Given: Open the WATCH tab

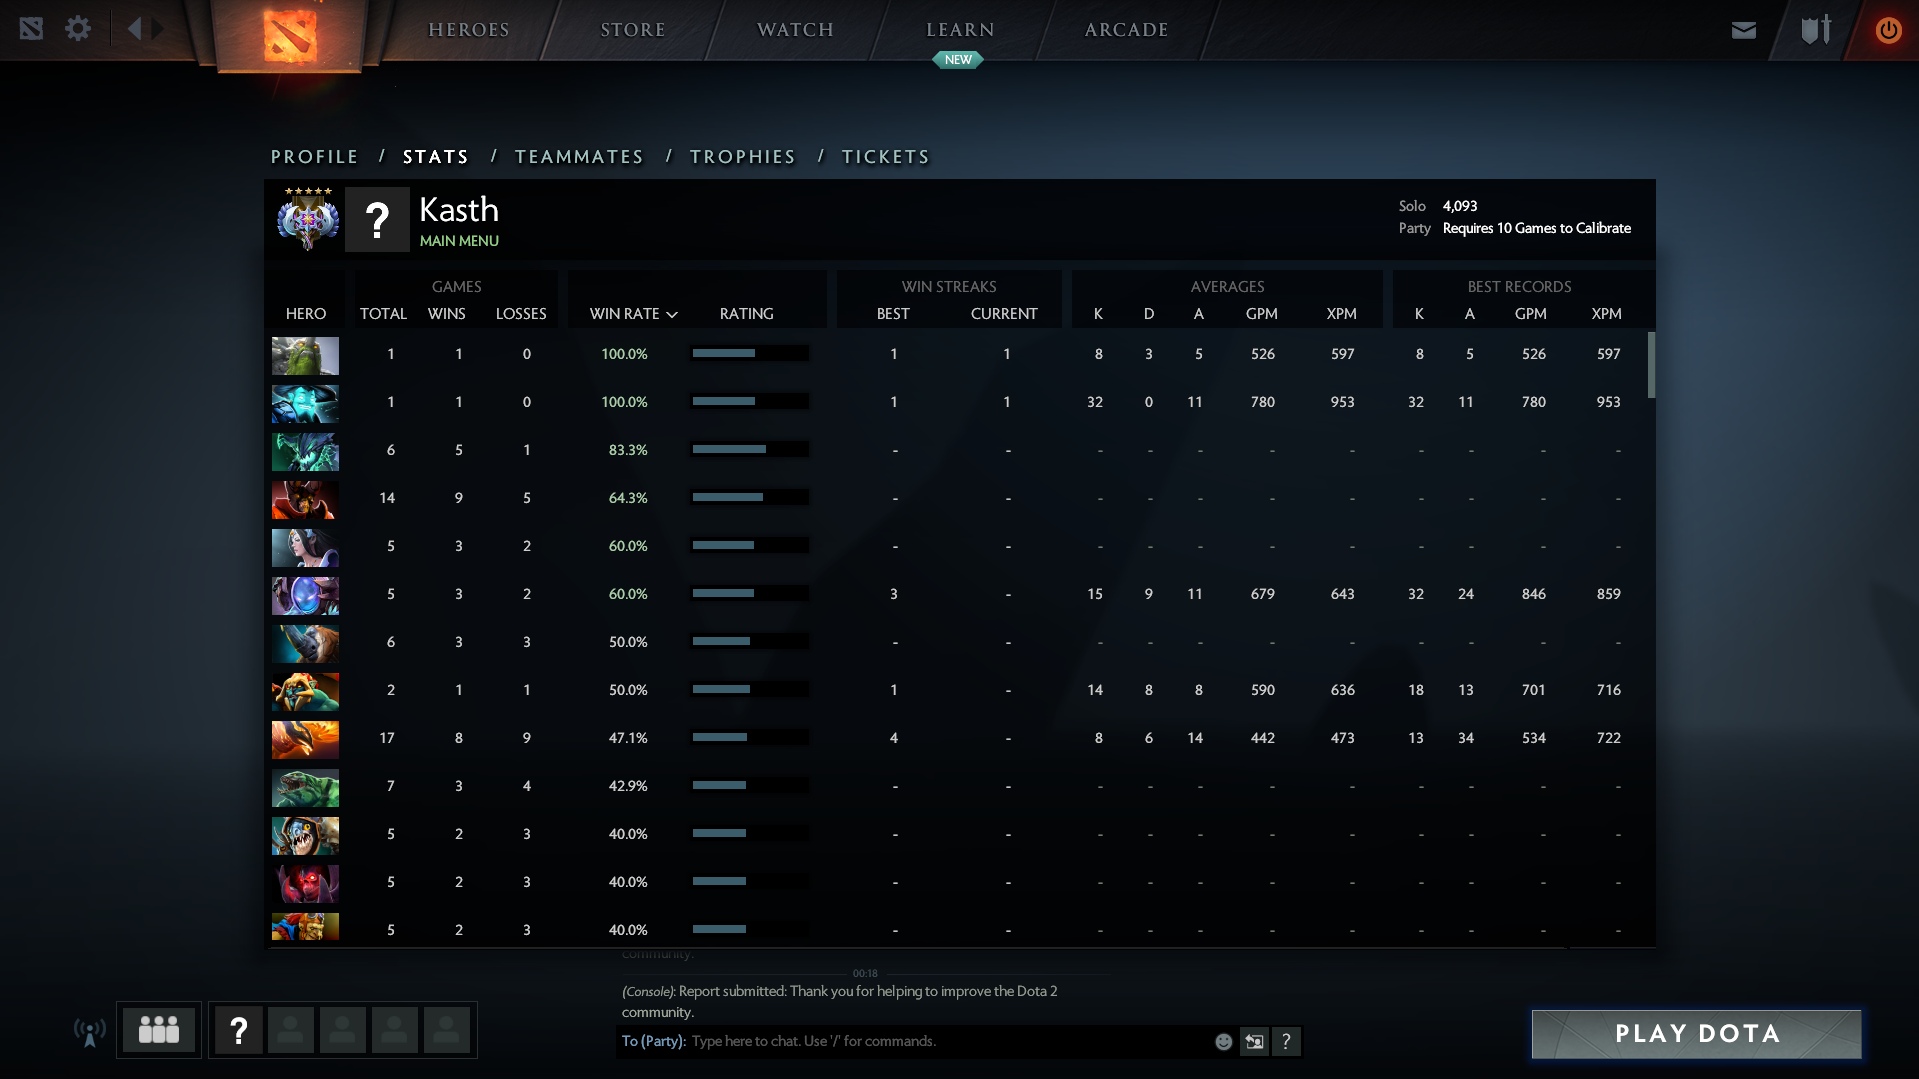Looking at the screenshot, I should (795, 30).
